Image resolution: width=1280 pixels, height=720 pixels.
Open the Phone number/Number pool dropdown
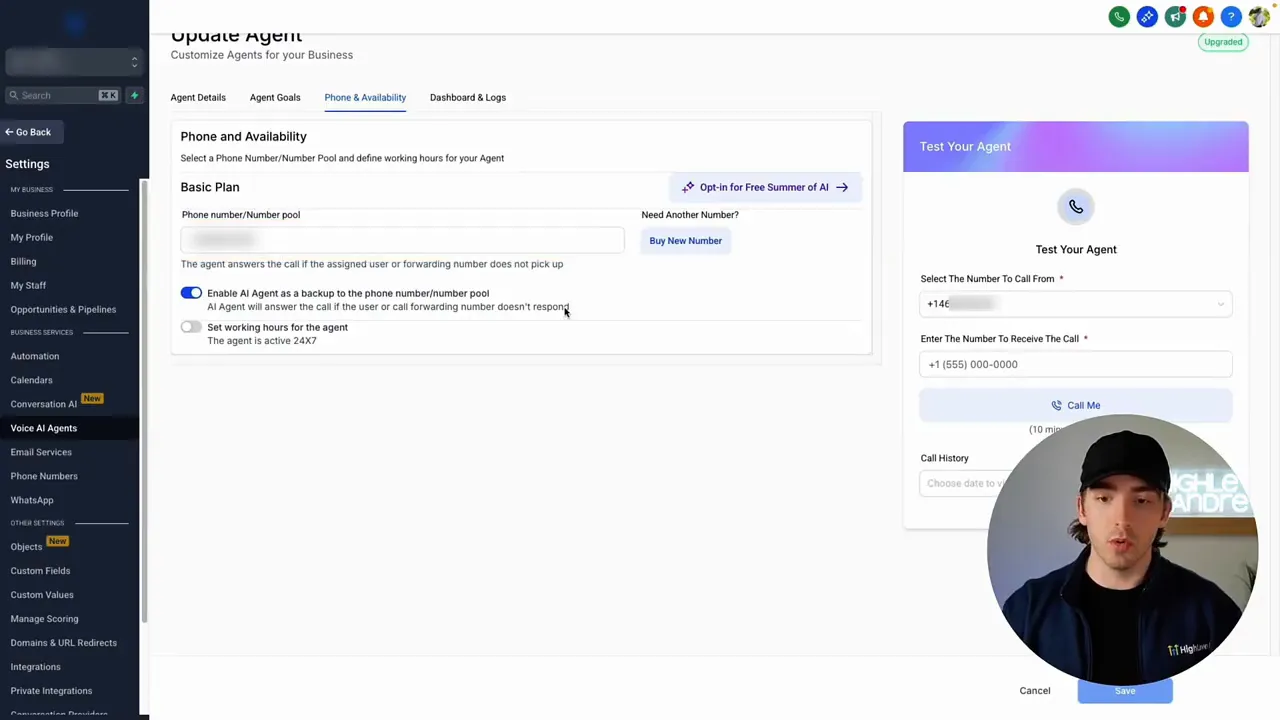click(402, 240)
